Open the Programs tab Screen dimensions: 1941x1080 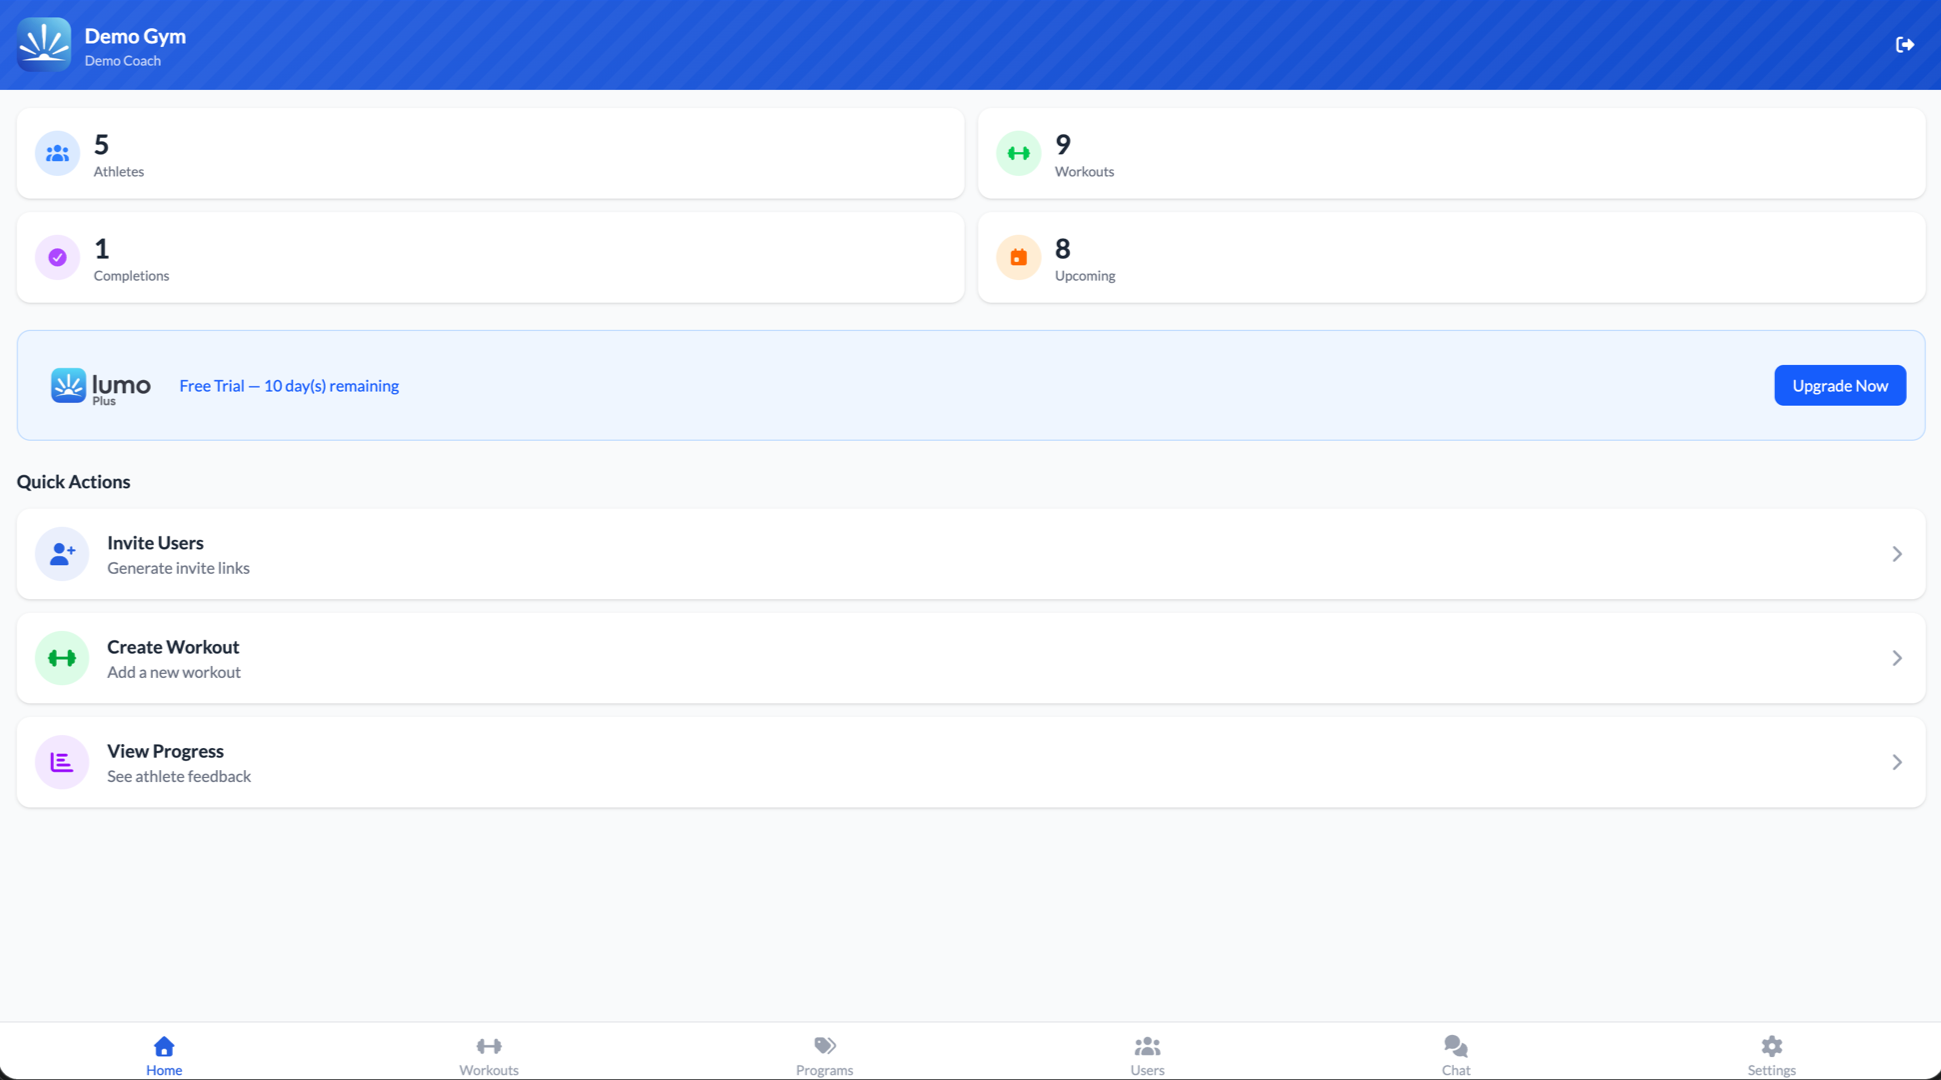point(823,1053)
